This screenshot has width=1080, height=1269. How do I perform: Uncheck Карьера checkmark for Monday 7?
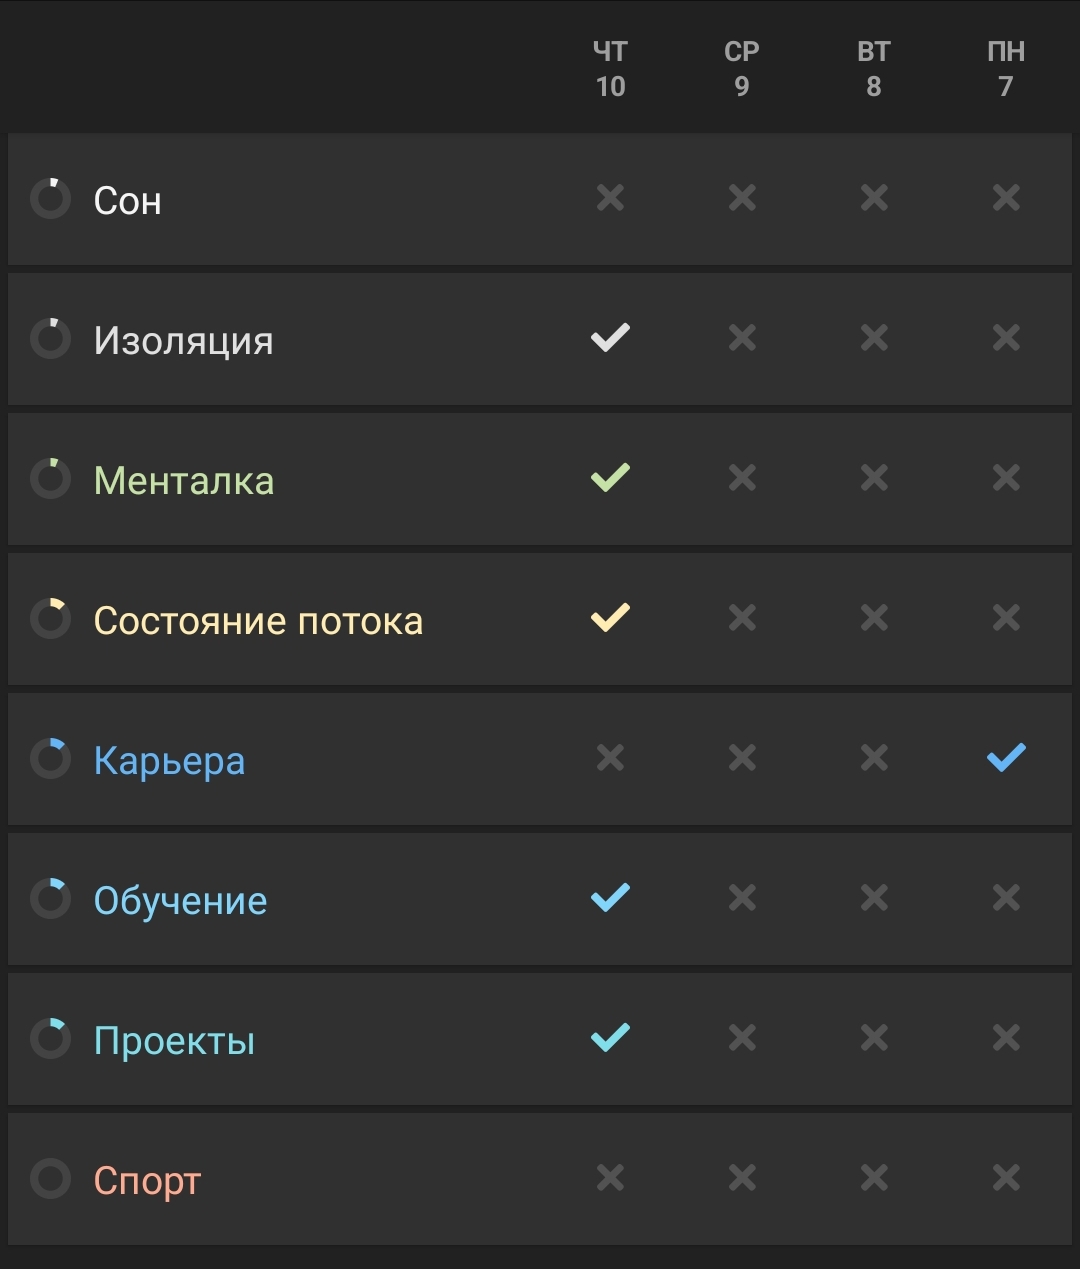click(x=1006, y=758)
